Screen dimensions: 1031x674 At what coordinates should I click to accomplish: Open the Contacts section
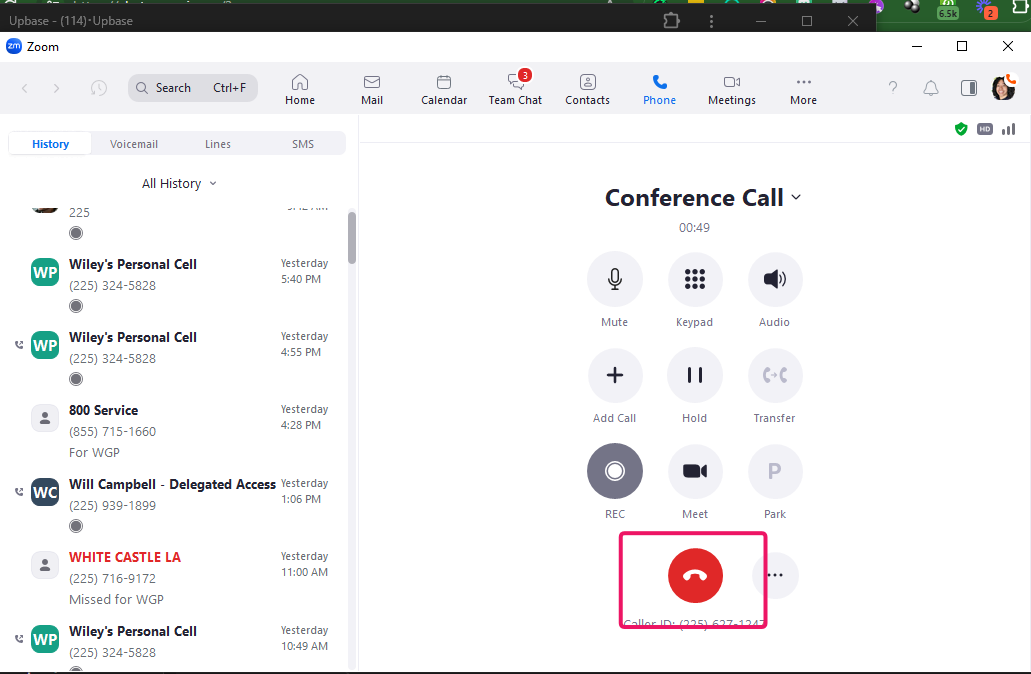click(x=587, y=88)
